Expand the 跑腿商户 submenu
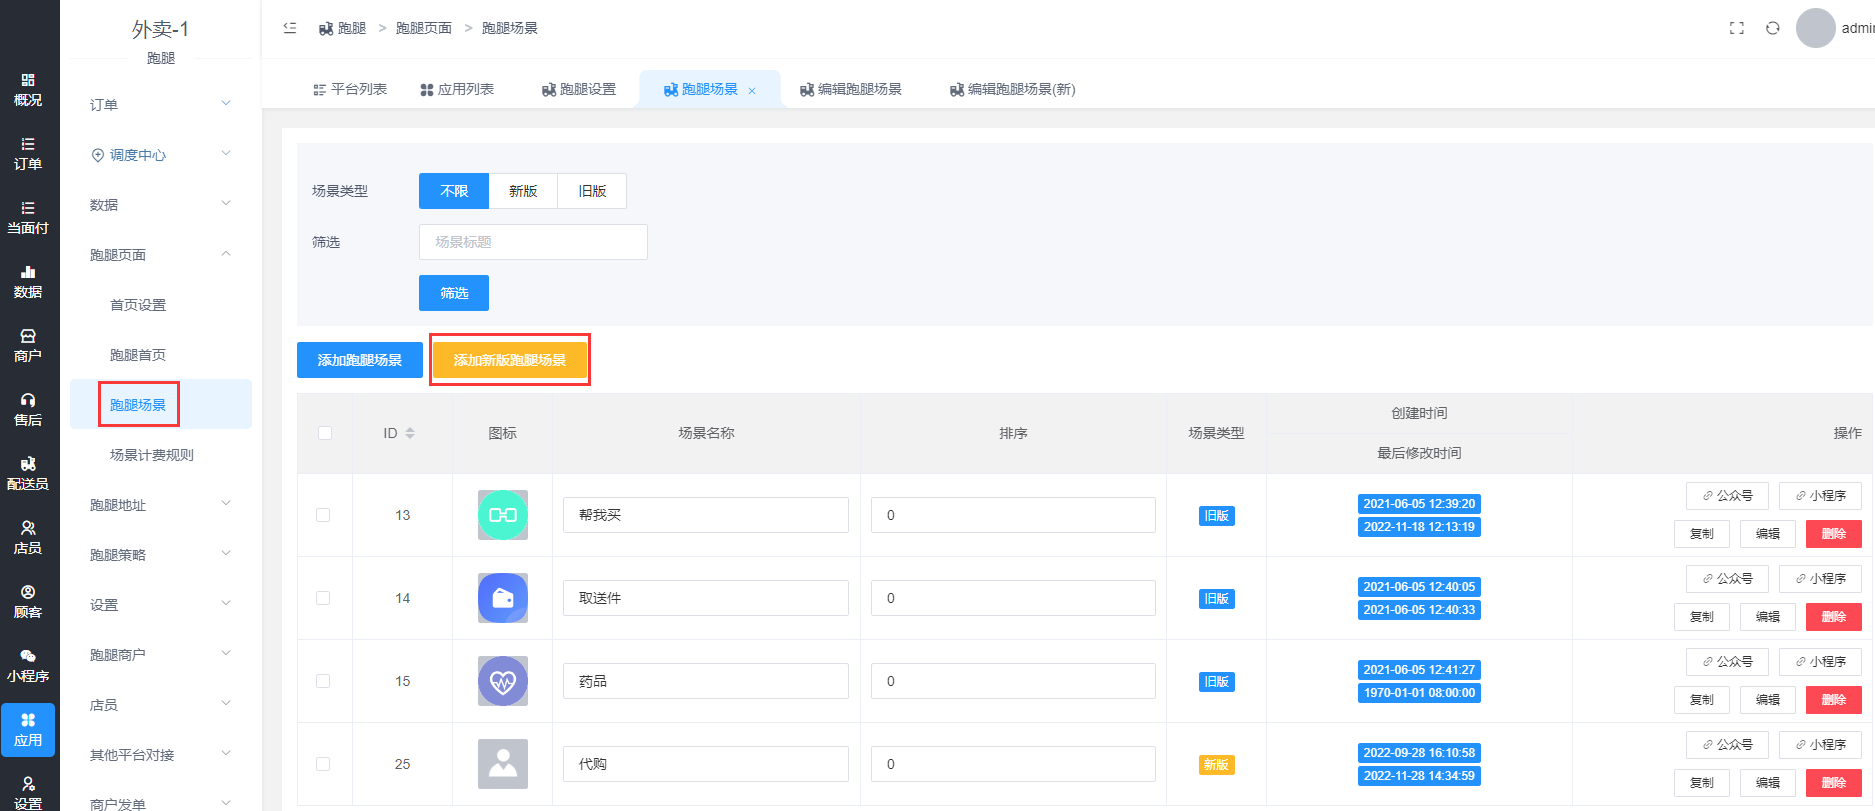Viewport: 1875px width, 811px height. coord(160,654)
